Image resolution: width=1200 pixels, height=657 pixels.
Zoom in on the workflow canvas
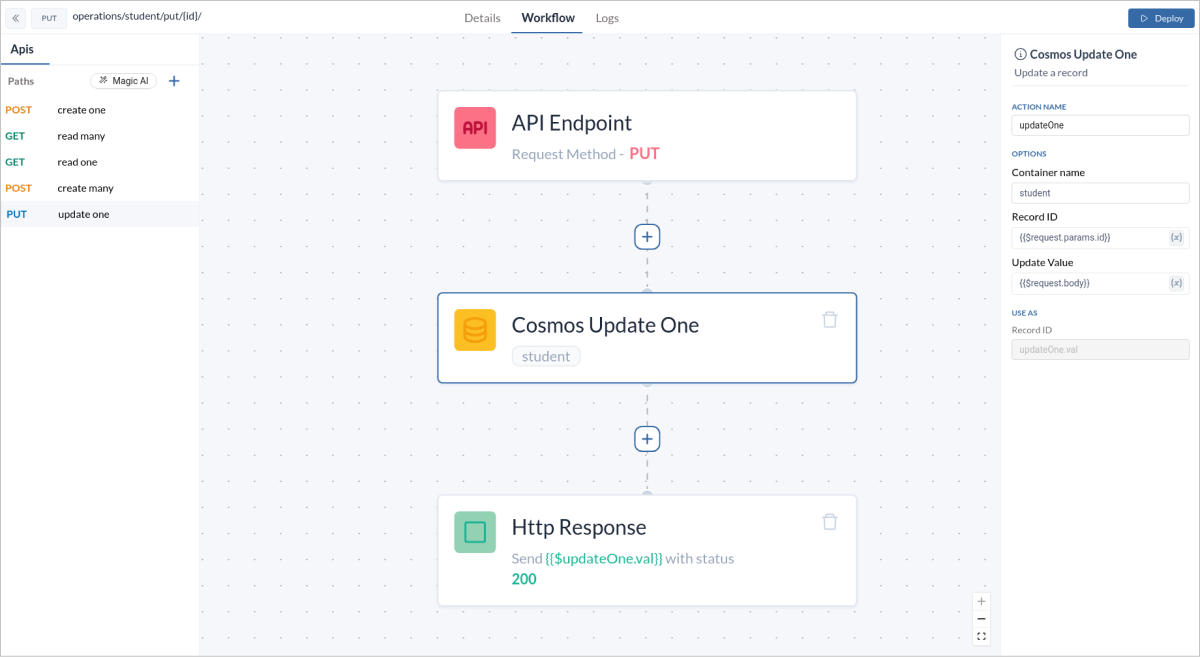(x=981, y=601)
